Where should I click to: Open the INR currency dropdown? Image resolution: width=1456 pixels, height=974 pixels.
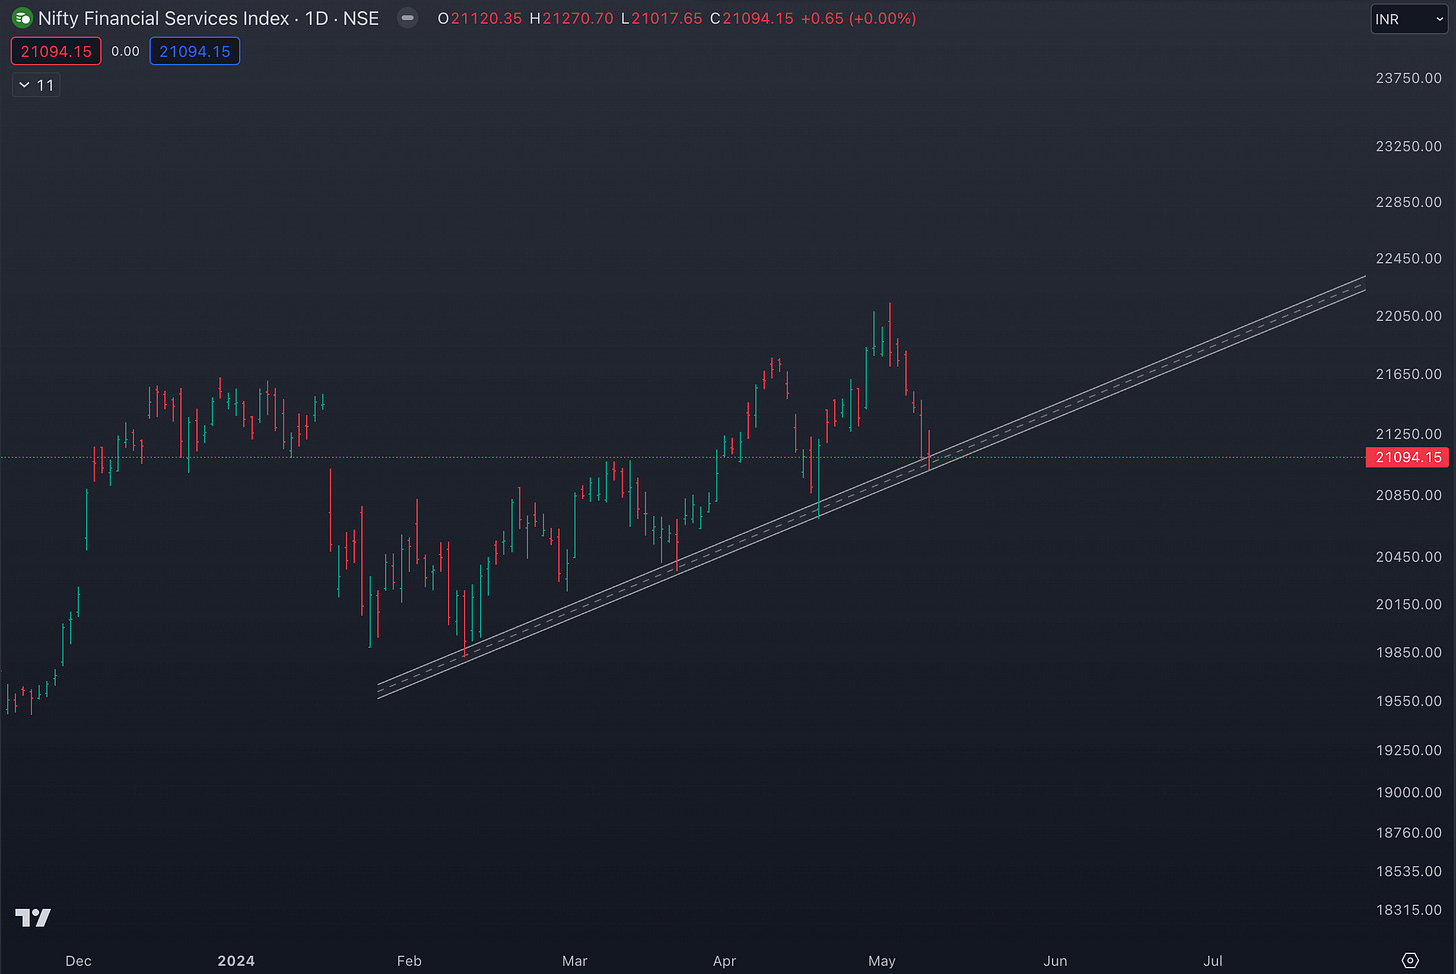[1409, 19]
